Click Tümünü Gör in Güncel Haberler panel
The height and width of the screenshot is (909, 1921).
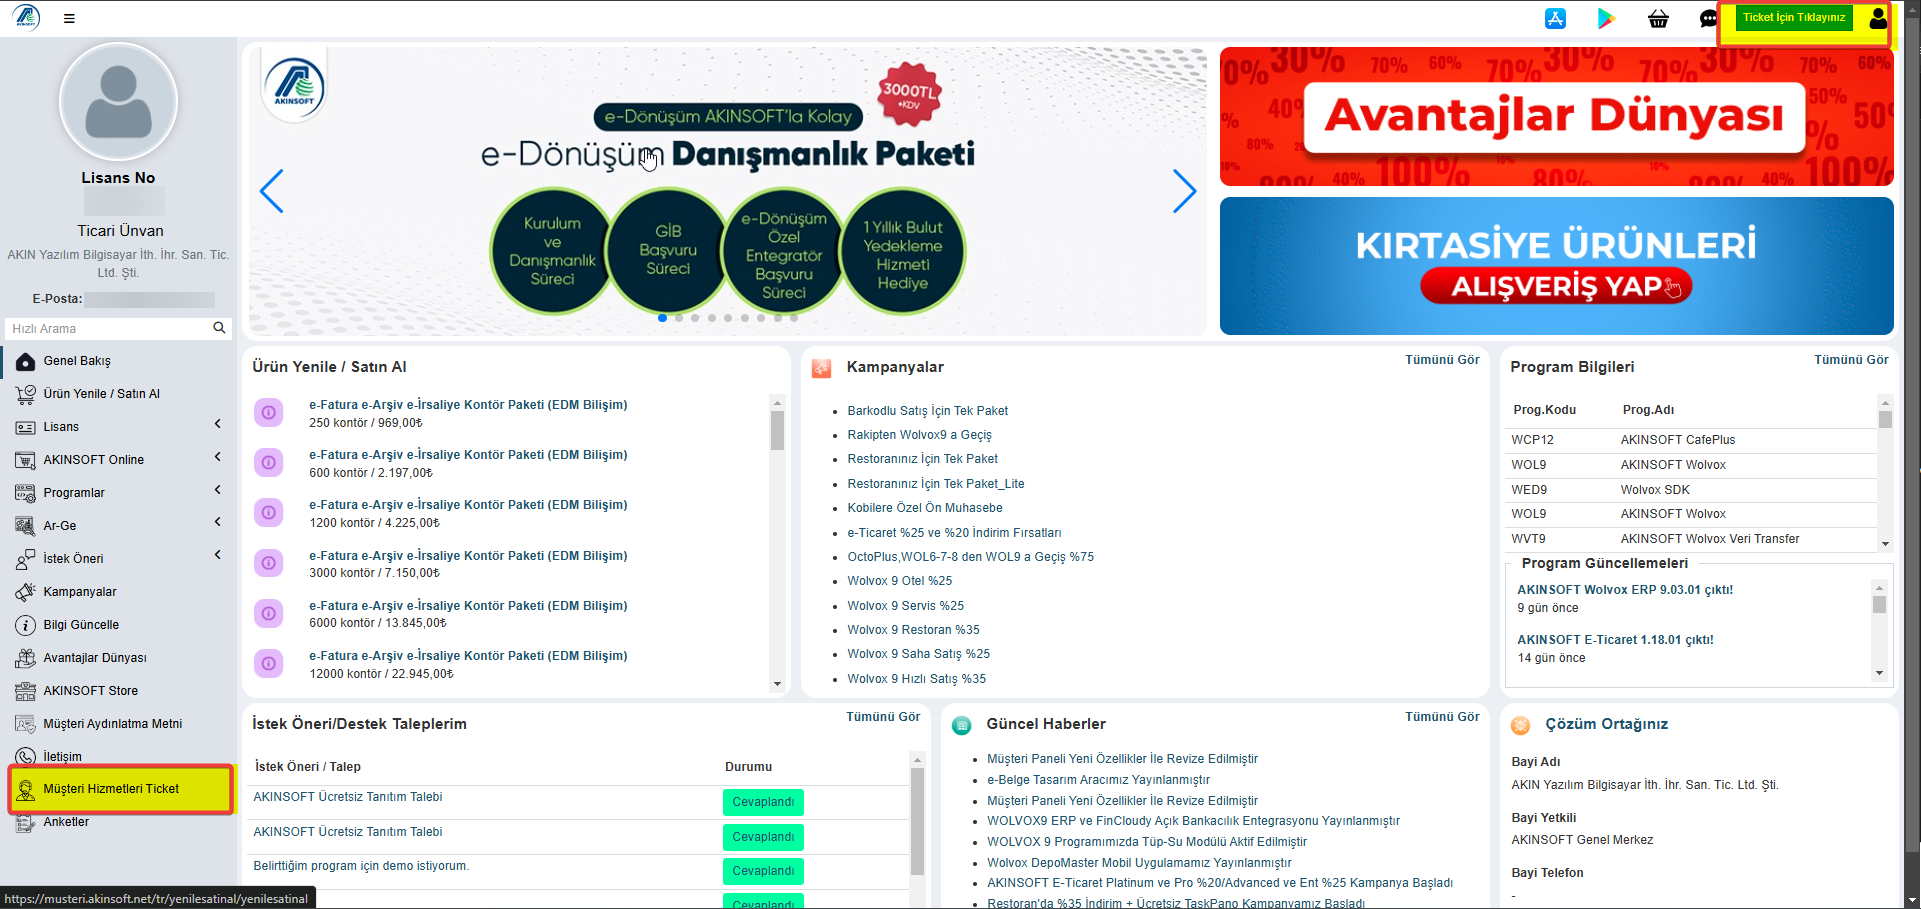[1442, 717]
